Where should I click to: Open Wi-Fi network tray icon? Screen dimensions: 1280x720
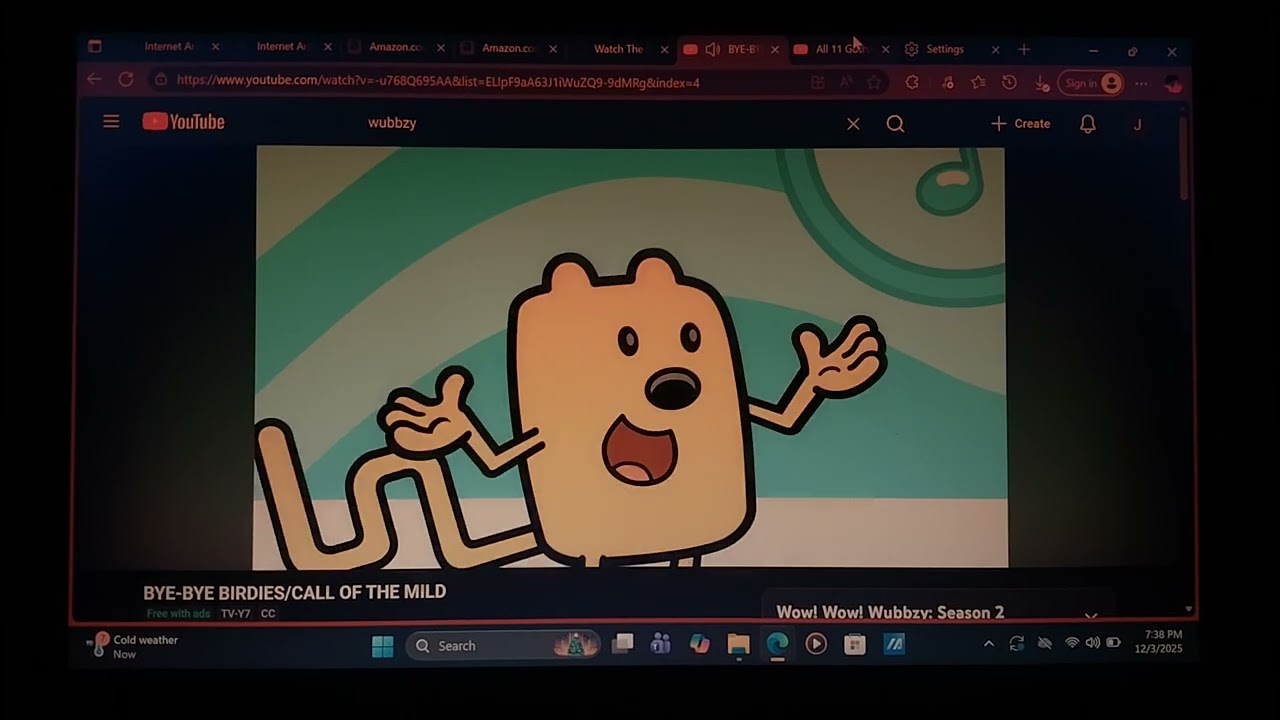[1071, 643]
